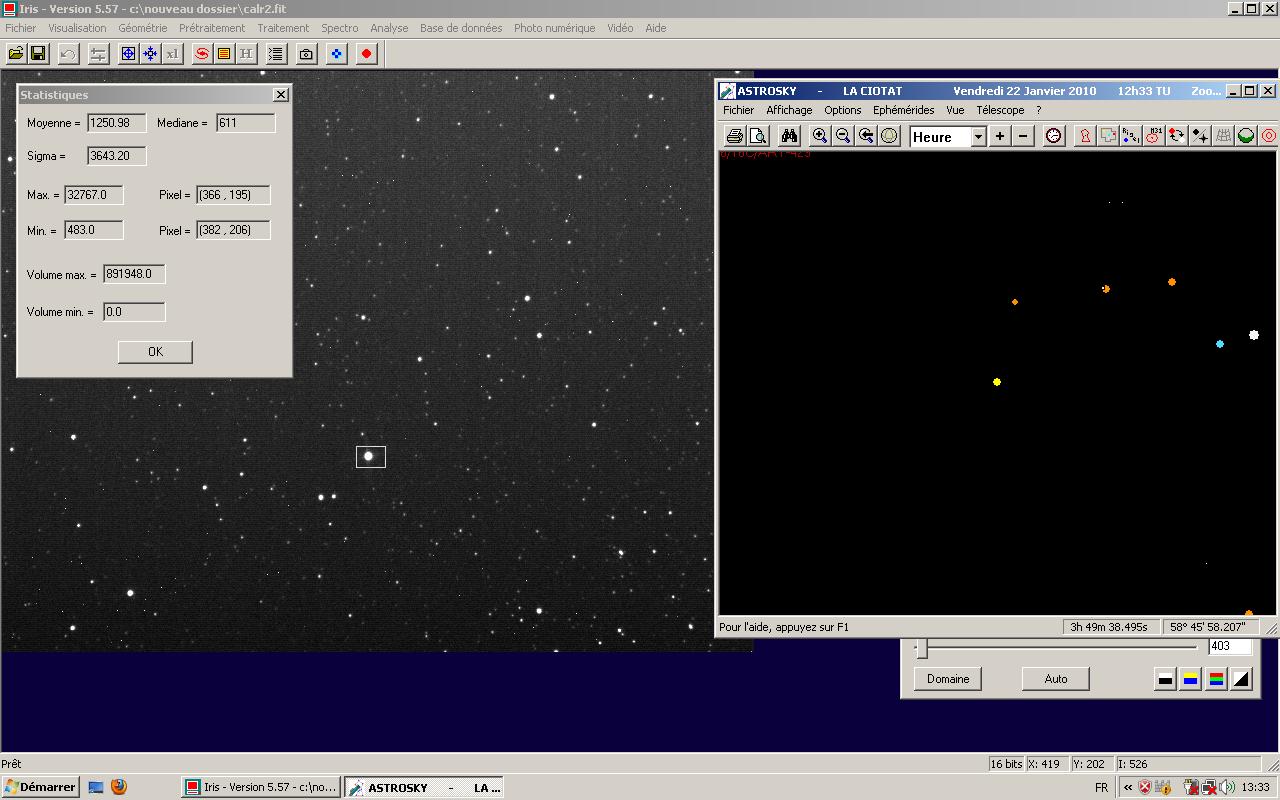1280x800 pixels.
Task: Open the Traitement menu in Iris
Action: 283,28
